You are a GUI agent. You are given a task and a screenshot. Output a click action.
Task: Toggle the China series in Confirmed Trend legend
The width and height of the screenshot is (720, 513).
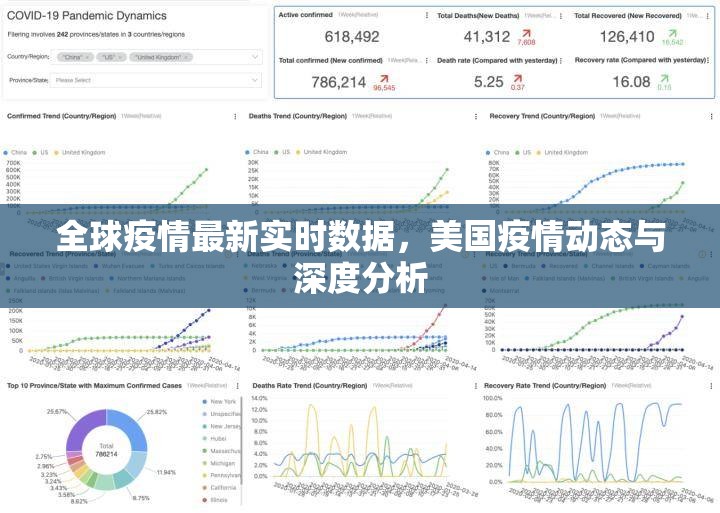coord(19,152)
